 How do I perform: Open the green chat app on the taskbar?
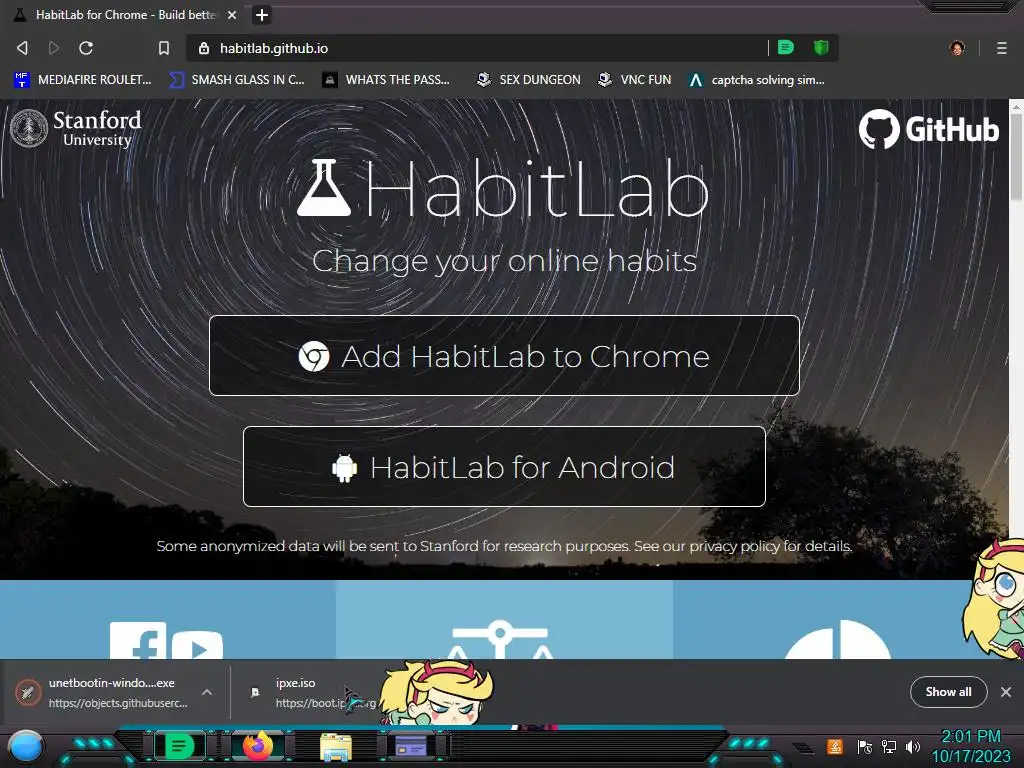(x=179, y=746)
